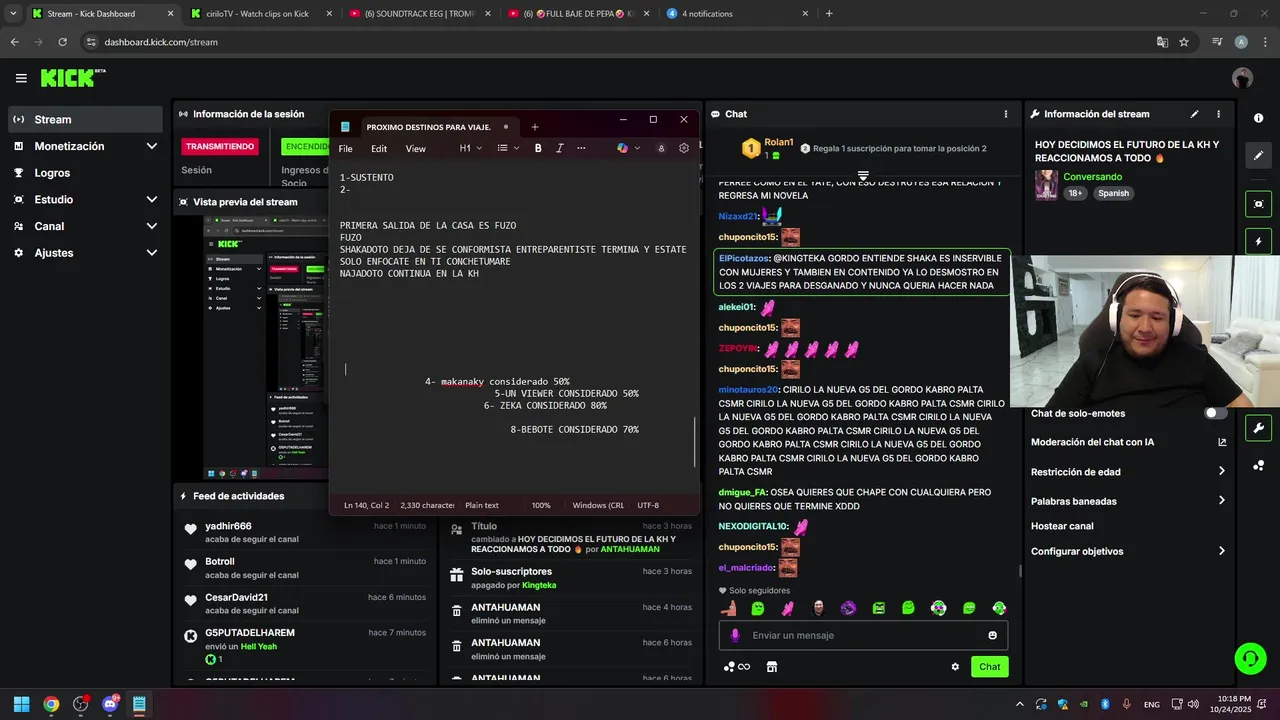This screenshot has width=1280, height=720.
Task: Click dmigue_FA username in chat
Action: pos(742,492)
